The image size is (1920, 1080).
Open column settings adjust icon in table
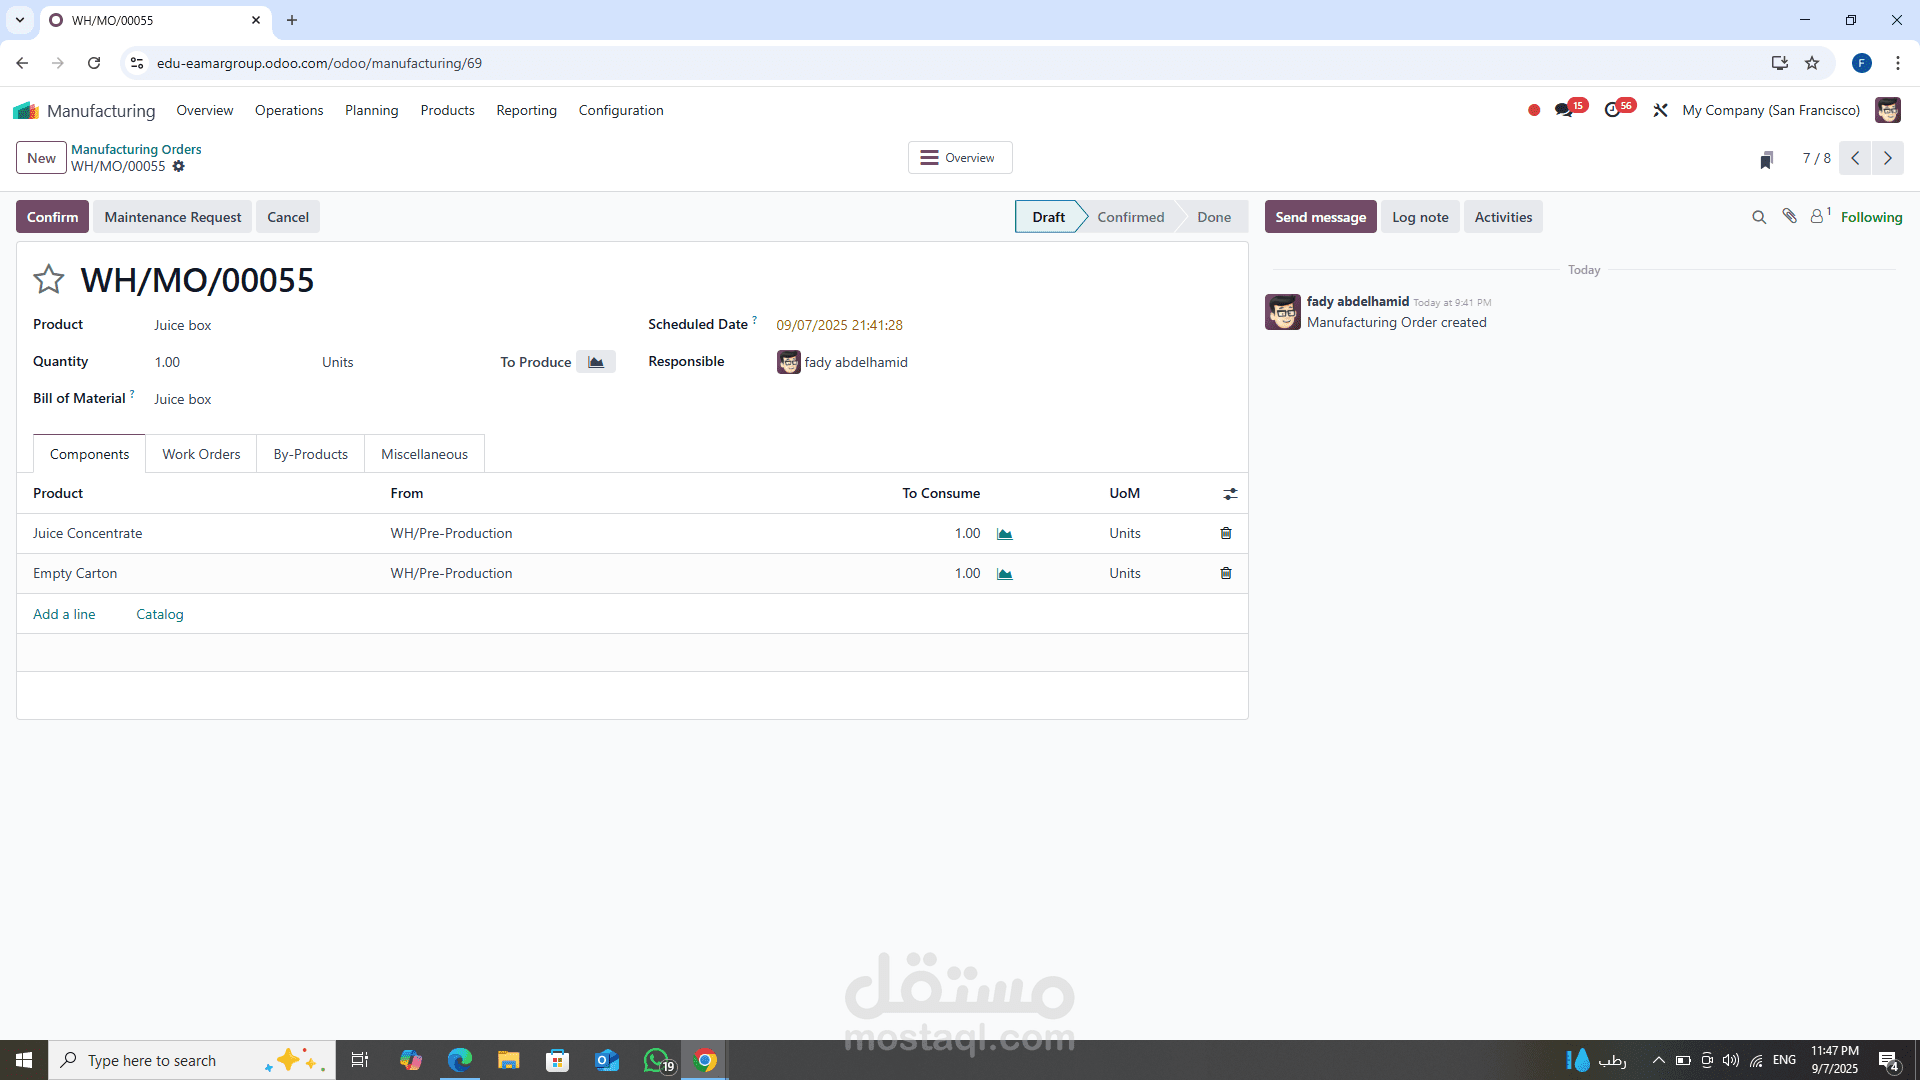1230,494
